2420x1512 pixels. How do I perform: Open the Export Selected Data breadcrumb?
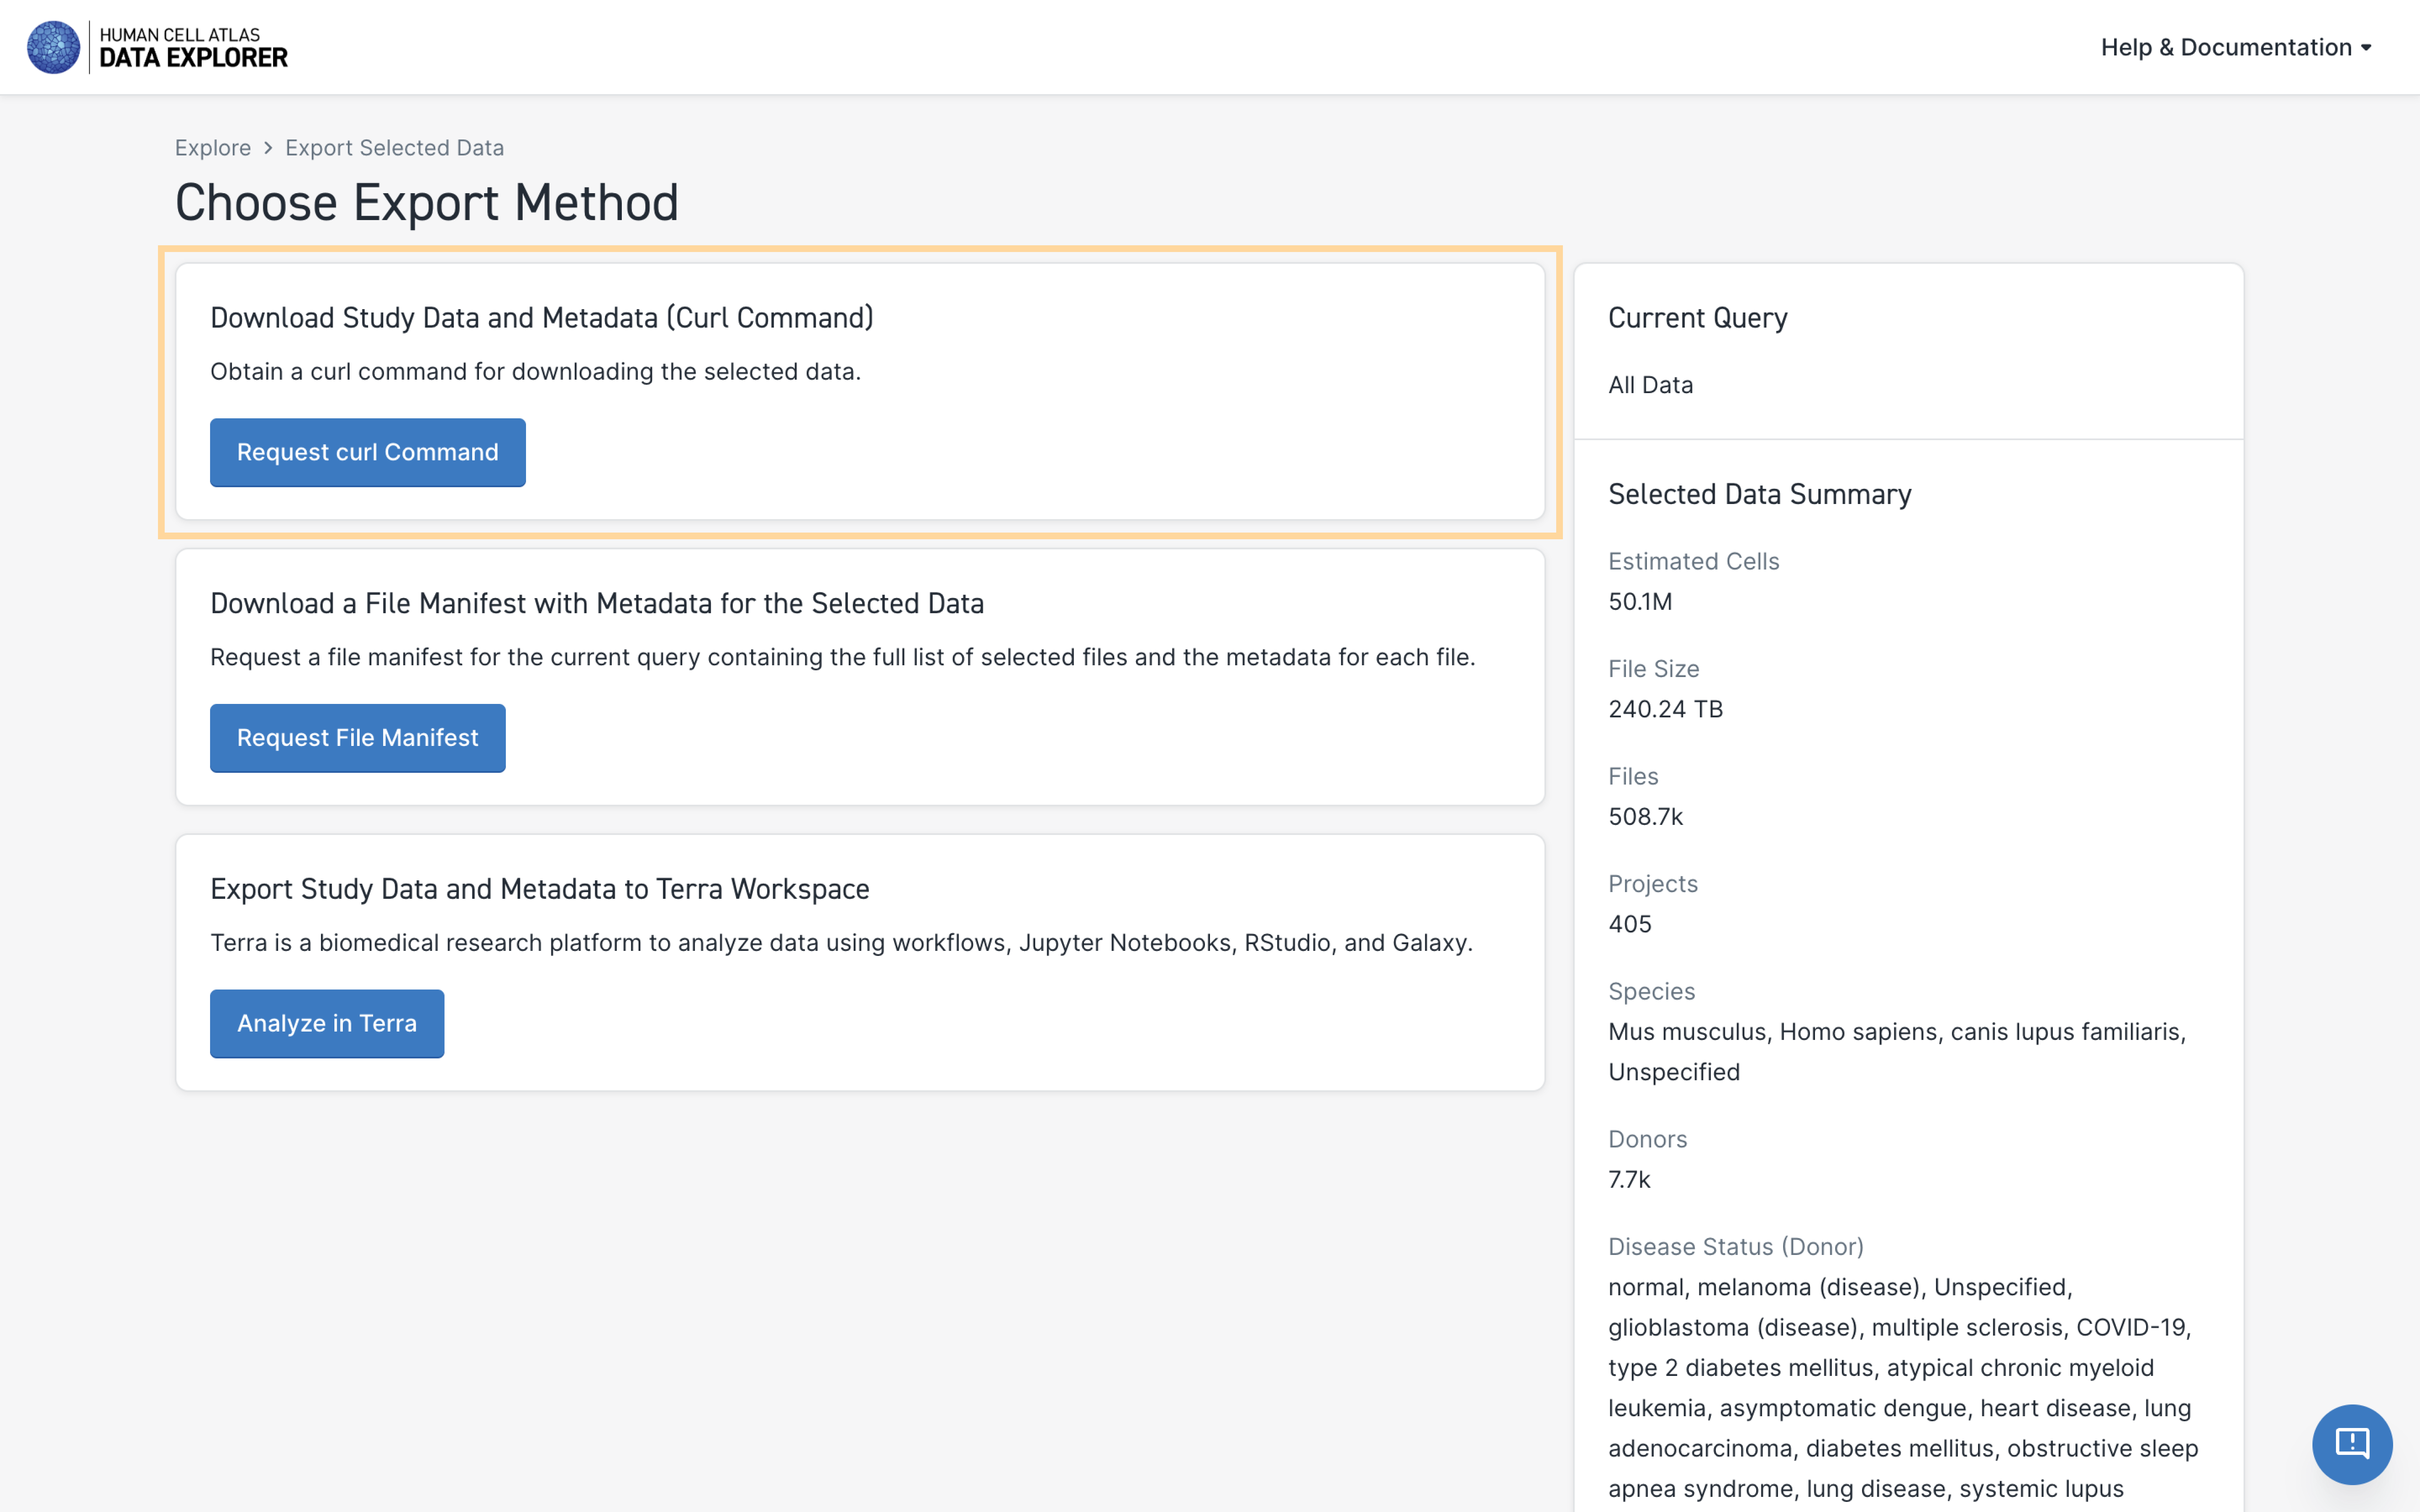(x=394, y=148)
